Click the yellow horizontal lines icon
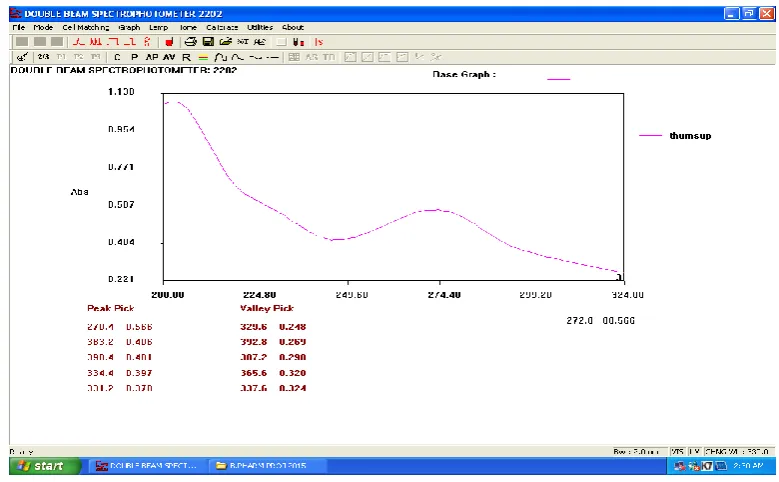 pyautogui.click(x=203, y=58)
